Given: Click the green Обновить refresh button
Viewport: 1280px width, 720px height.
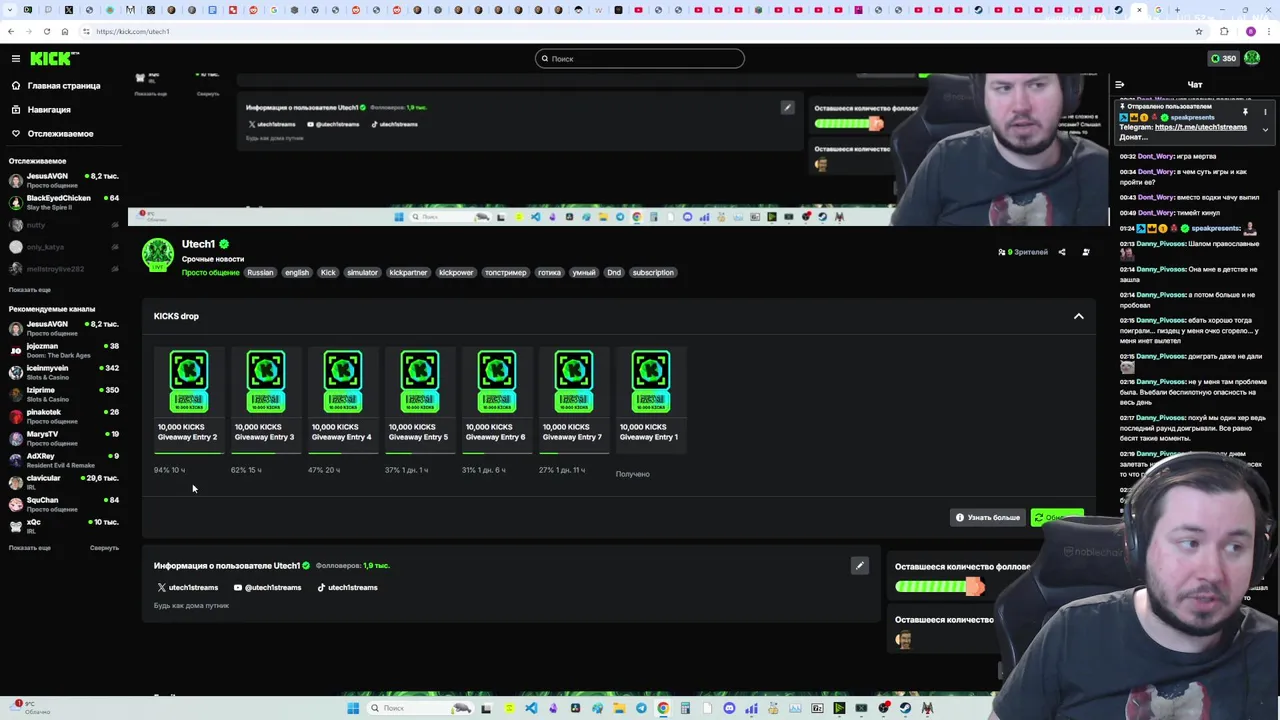Looking at the screenshot, I should 1056,517.
